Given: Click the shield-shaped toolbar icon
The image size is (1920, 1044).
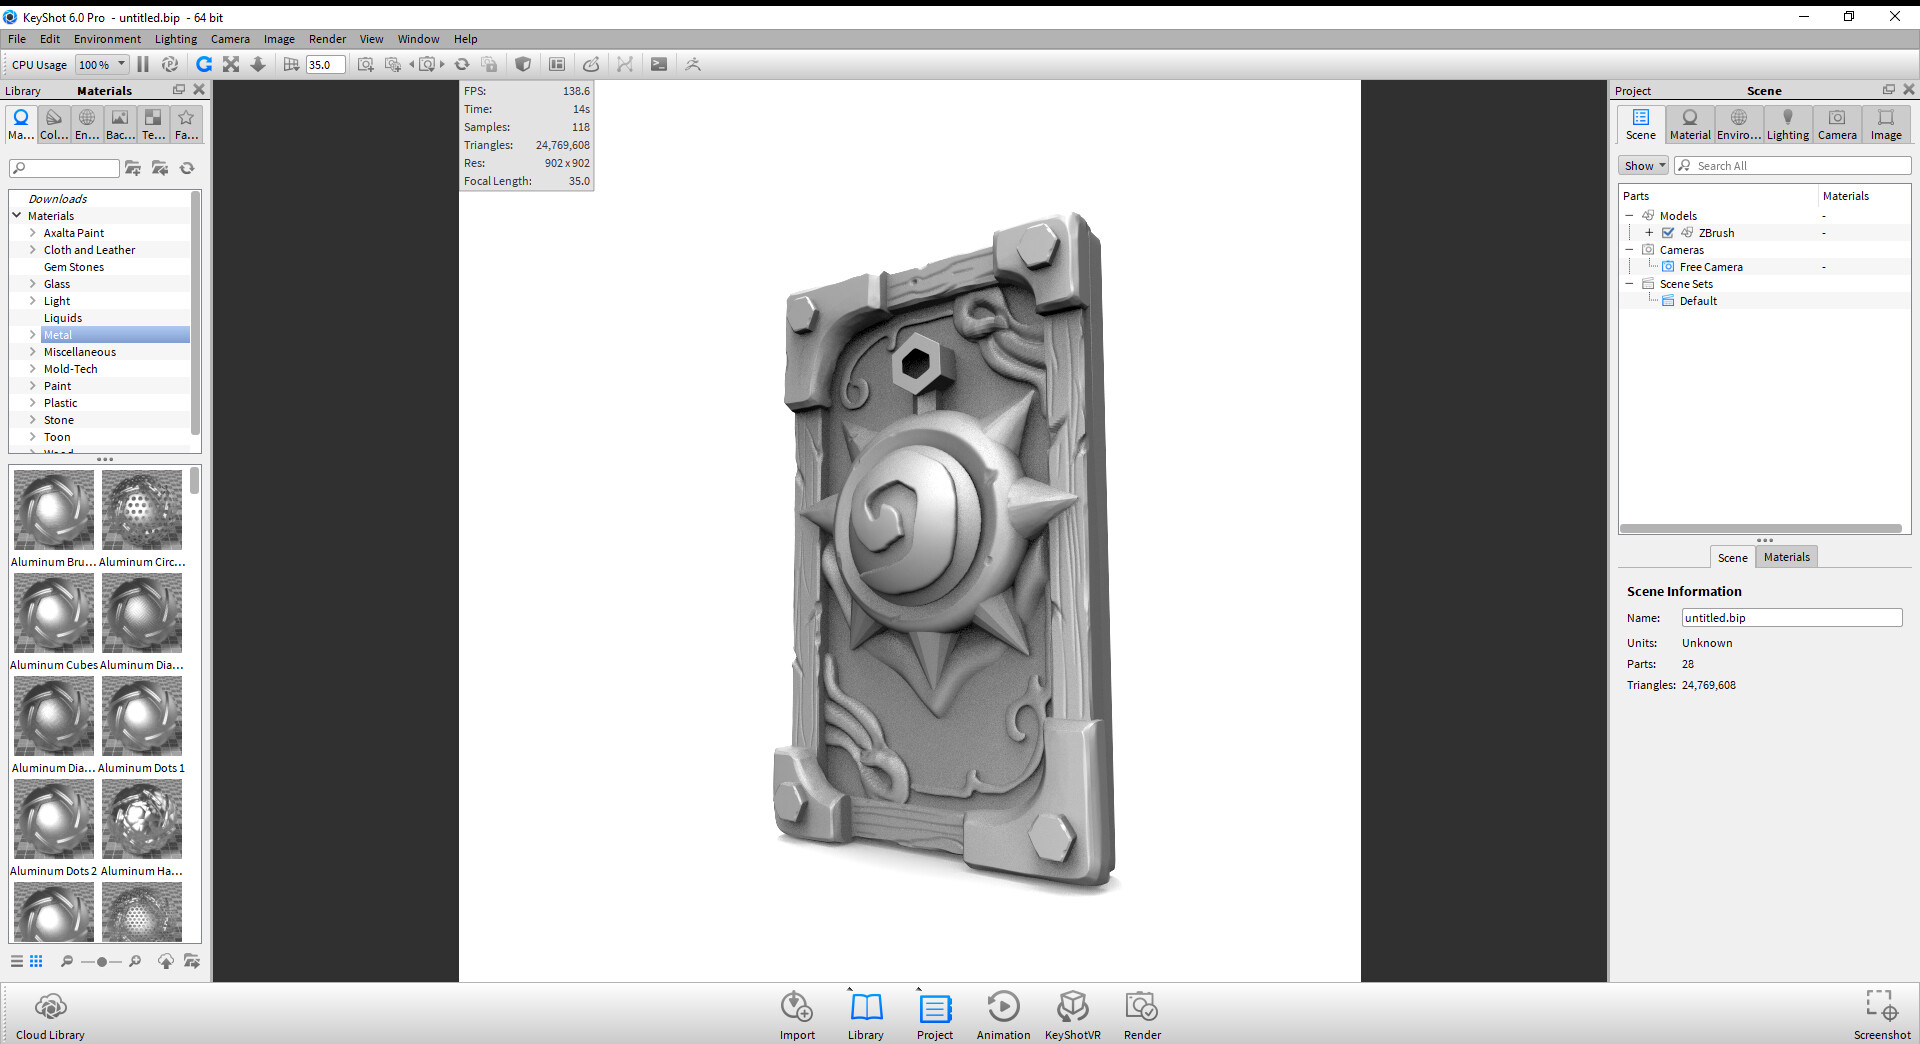Looking at the screenshot, I should click(x=523, y=64).
